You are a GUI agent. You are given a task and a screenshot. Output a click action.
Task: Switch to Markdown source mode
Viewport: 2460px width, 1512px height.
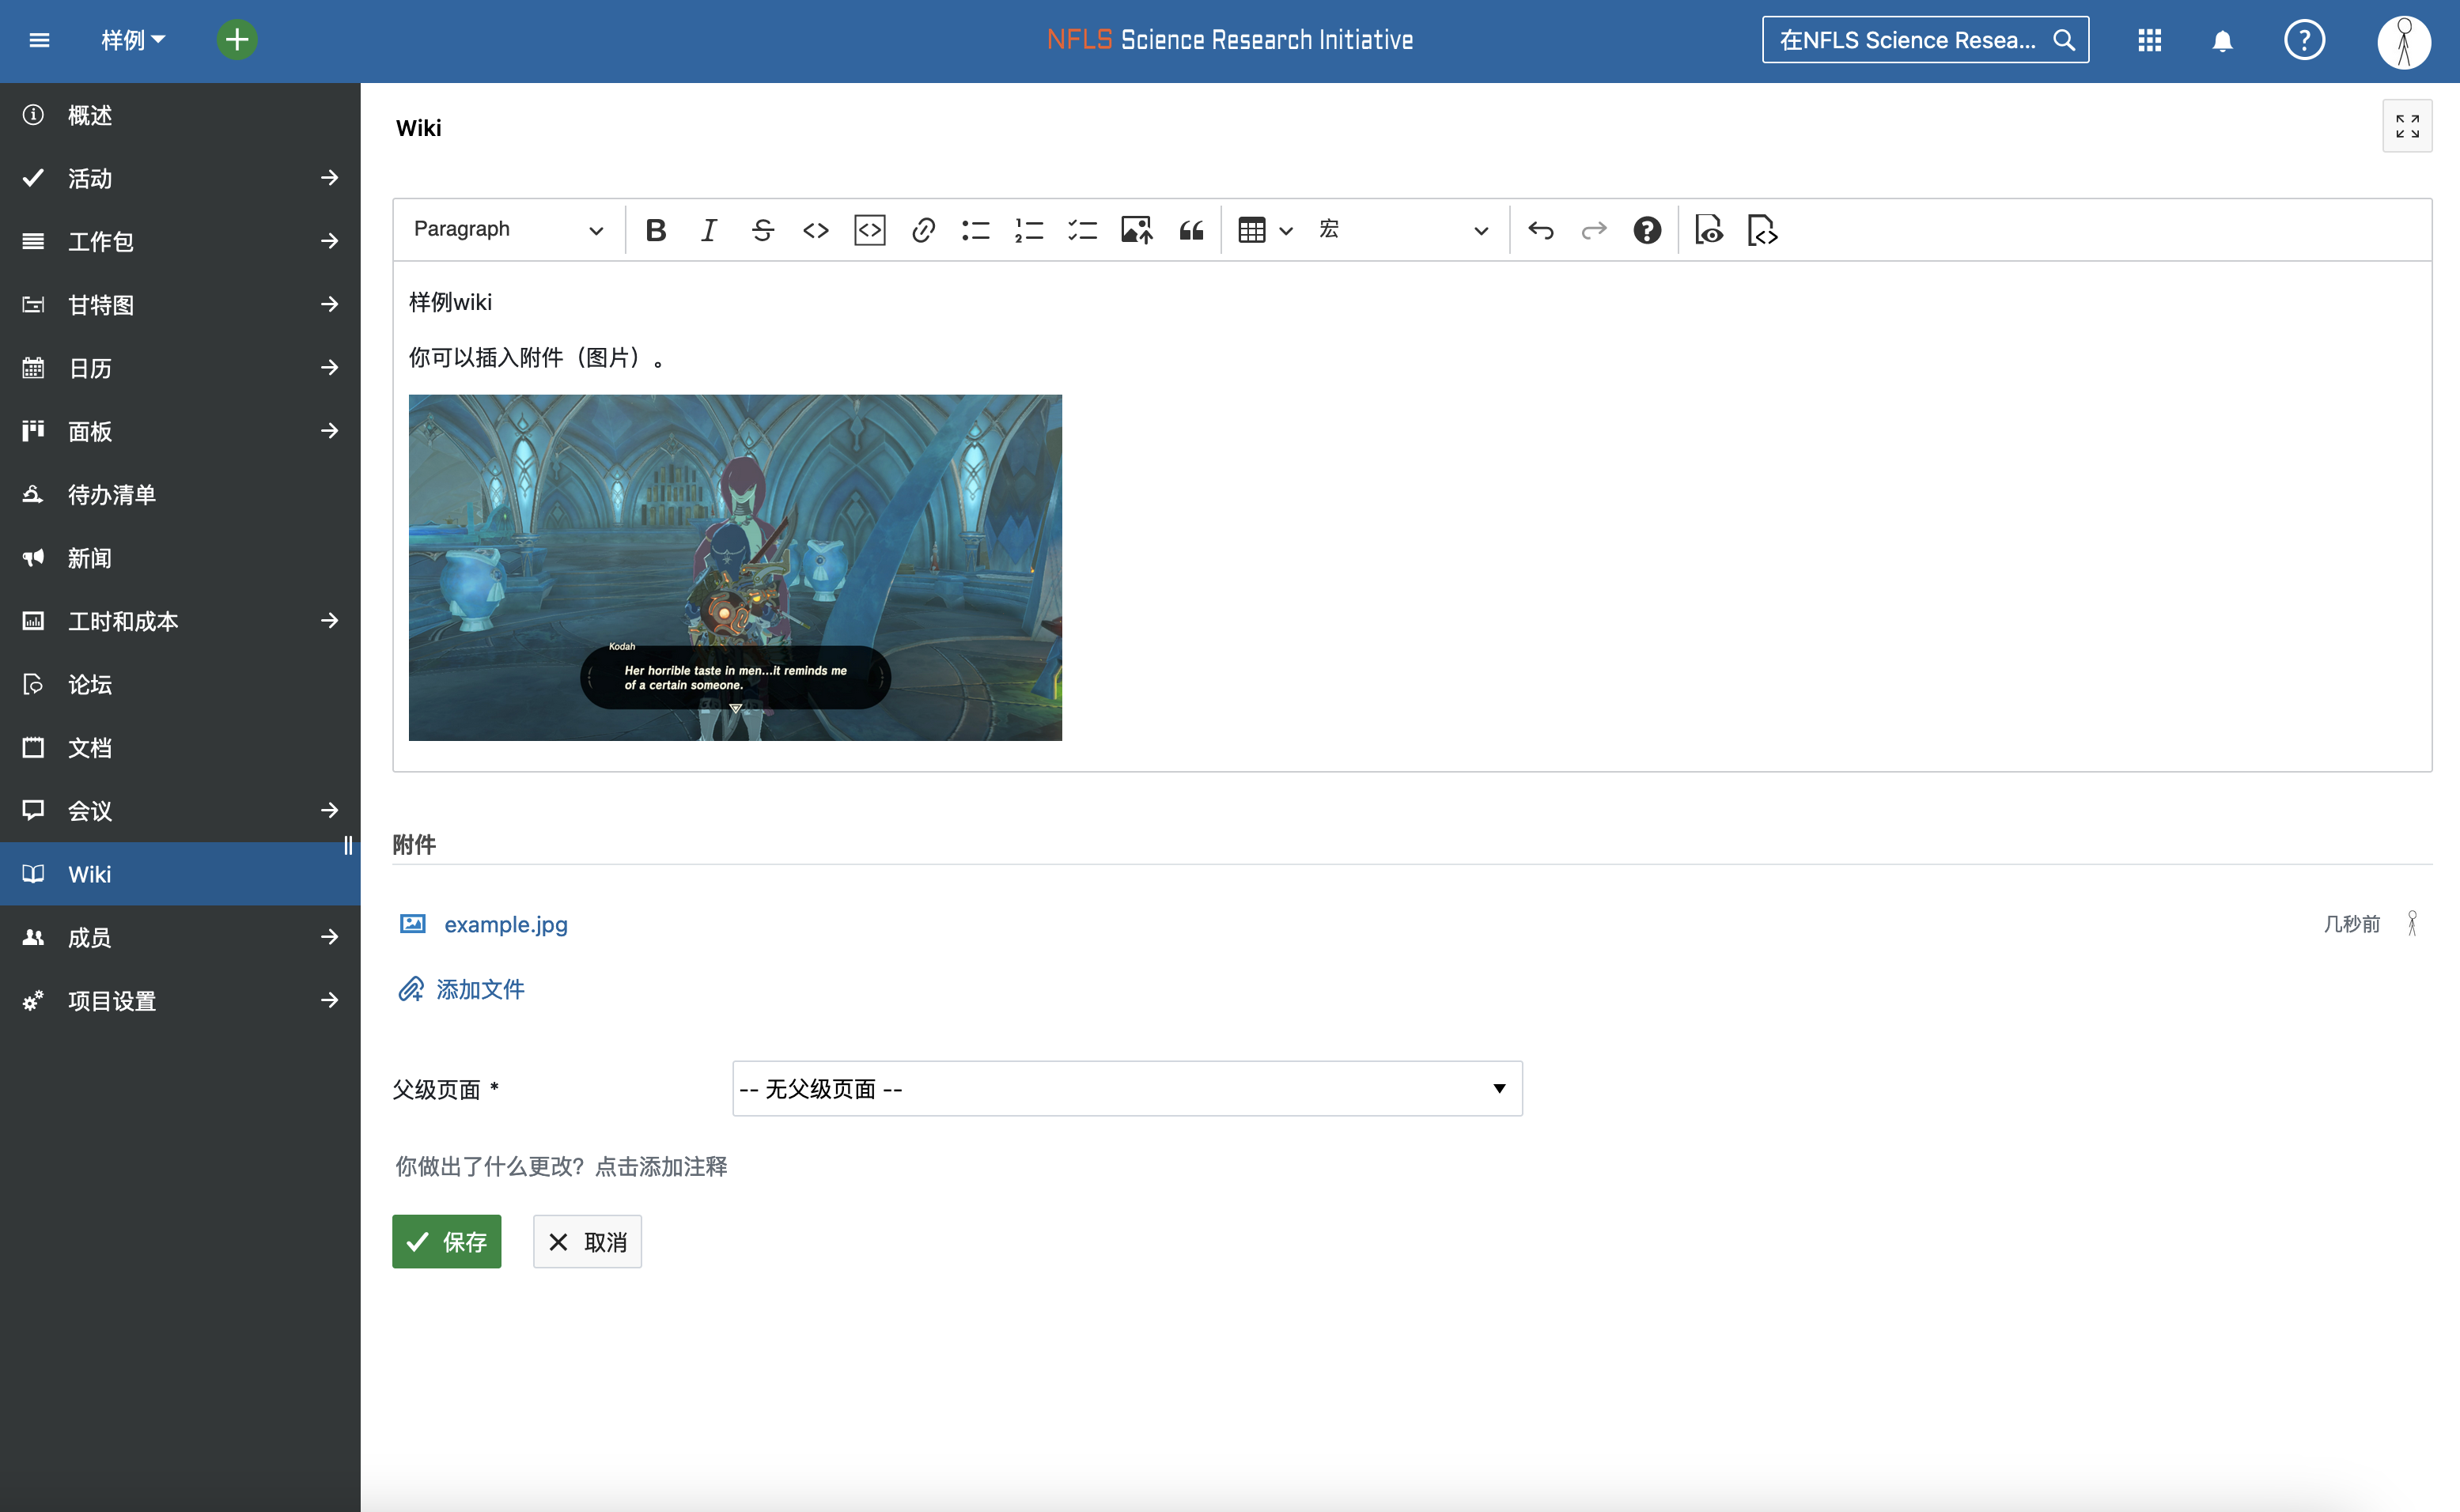pyautogui.click(x=1762, y=231)
